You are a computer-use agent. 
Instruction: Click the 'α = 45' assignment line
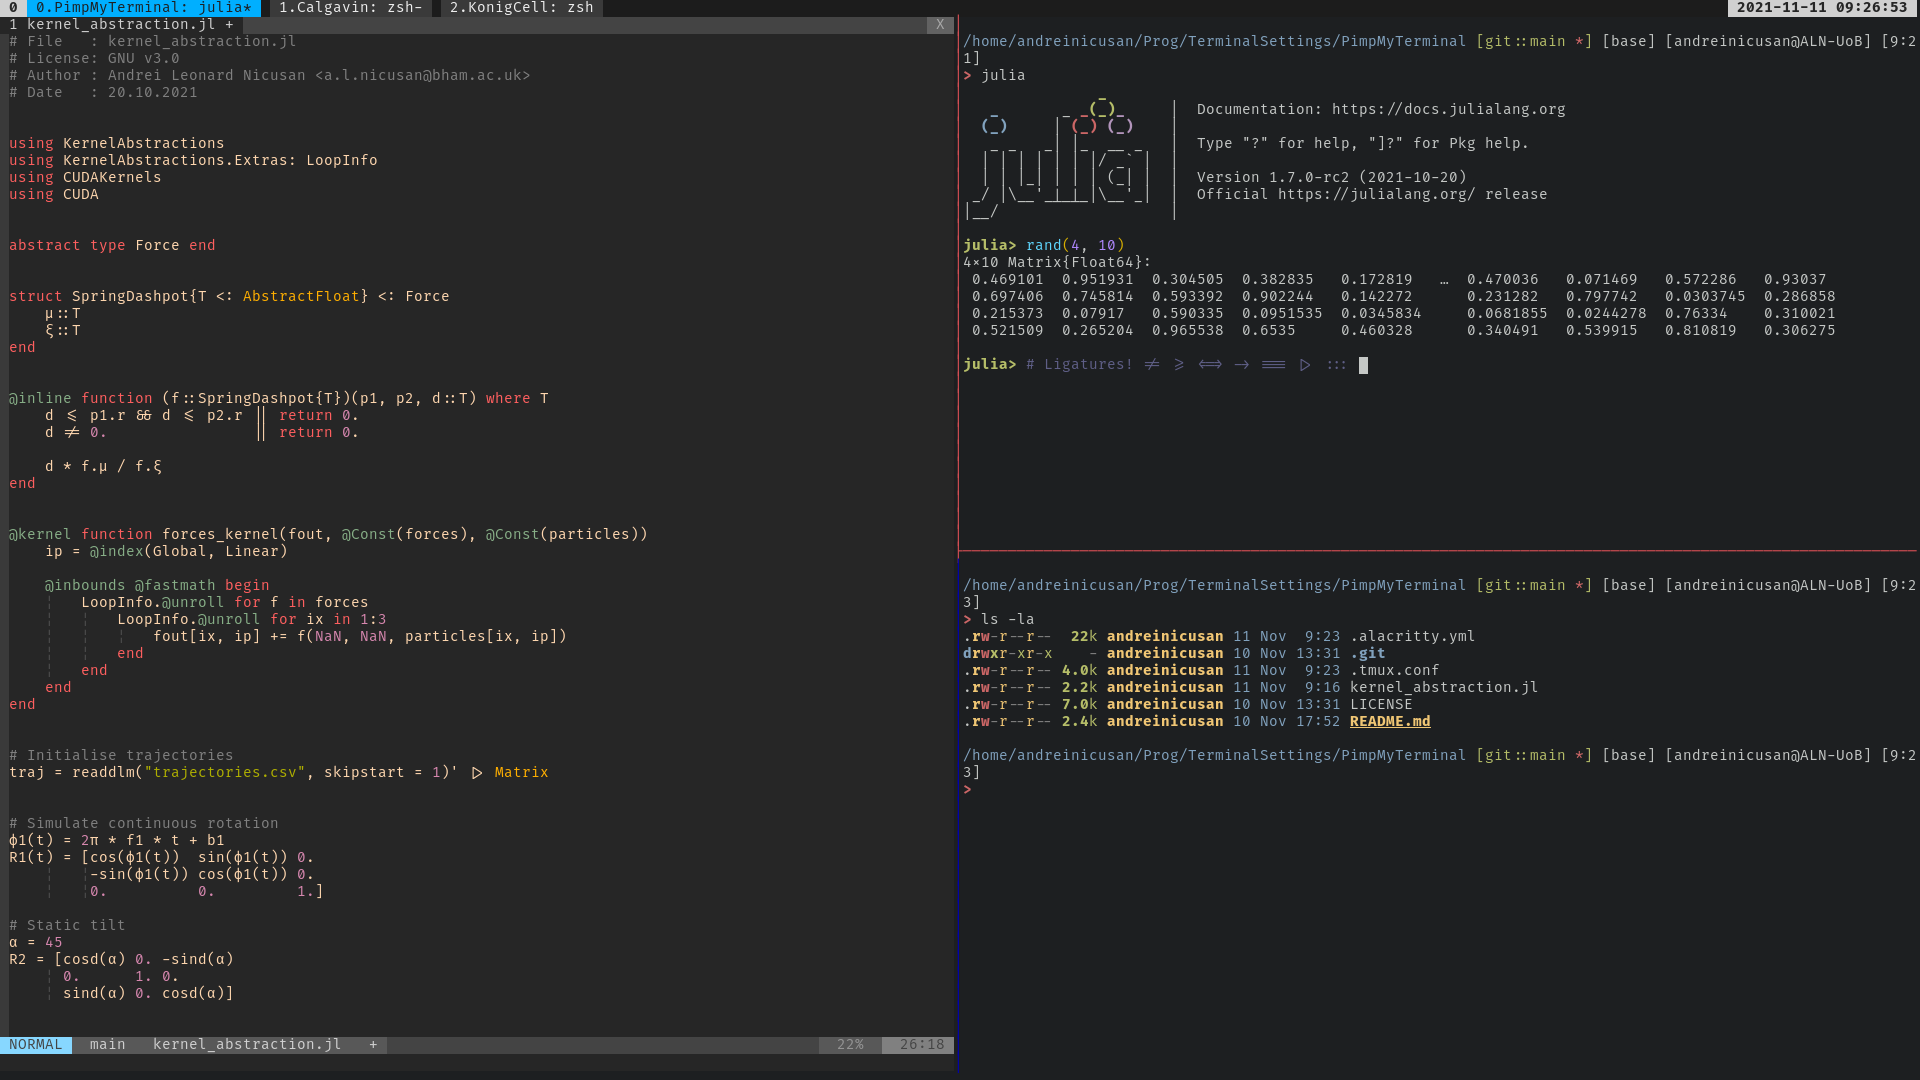[36, 943]
